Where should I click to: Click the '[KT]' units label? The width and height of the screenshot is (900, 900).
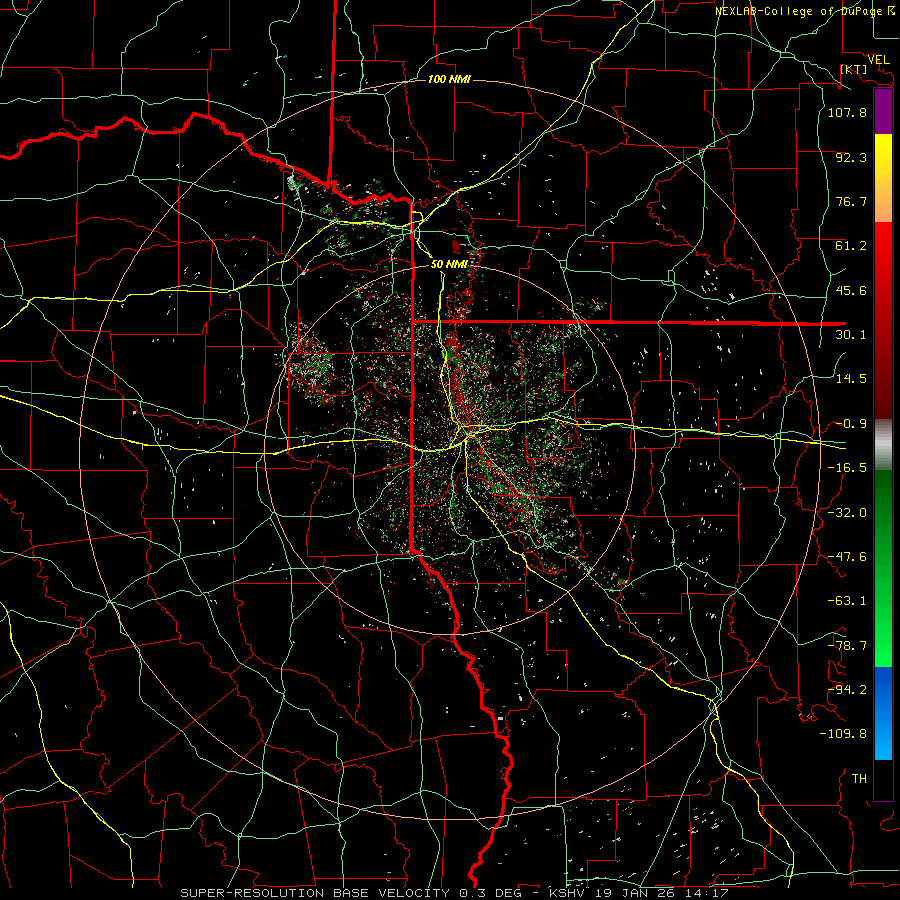click(x=854, y=69)
